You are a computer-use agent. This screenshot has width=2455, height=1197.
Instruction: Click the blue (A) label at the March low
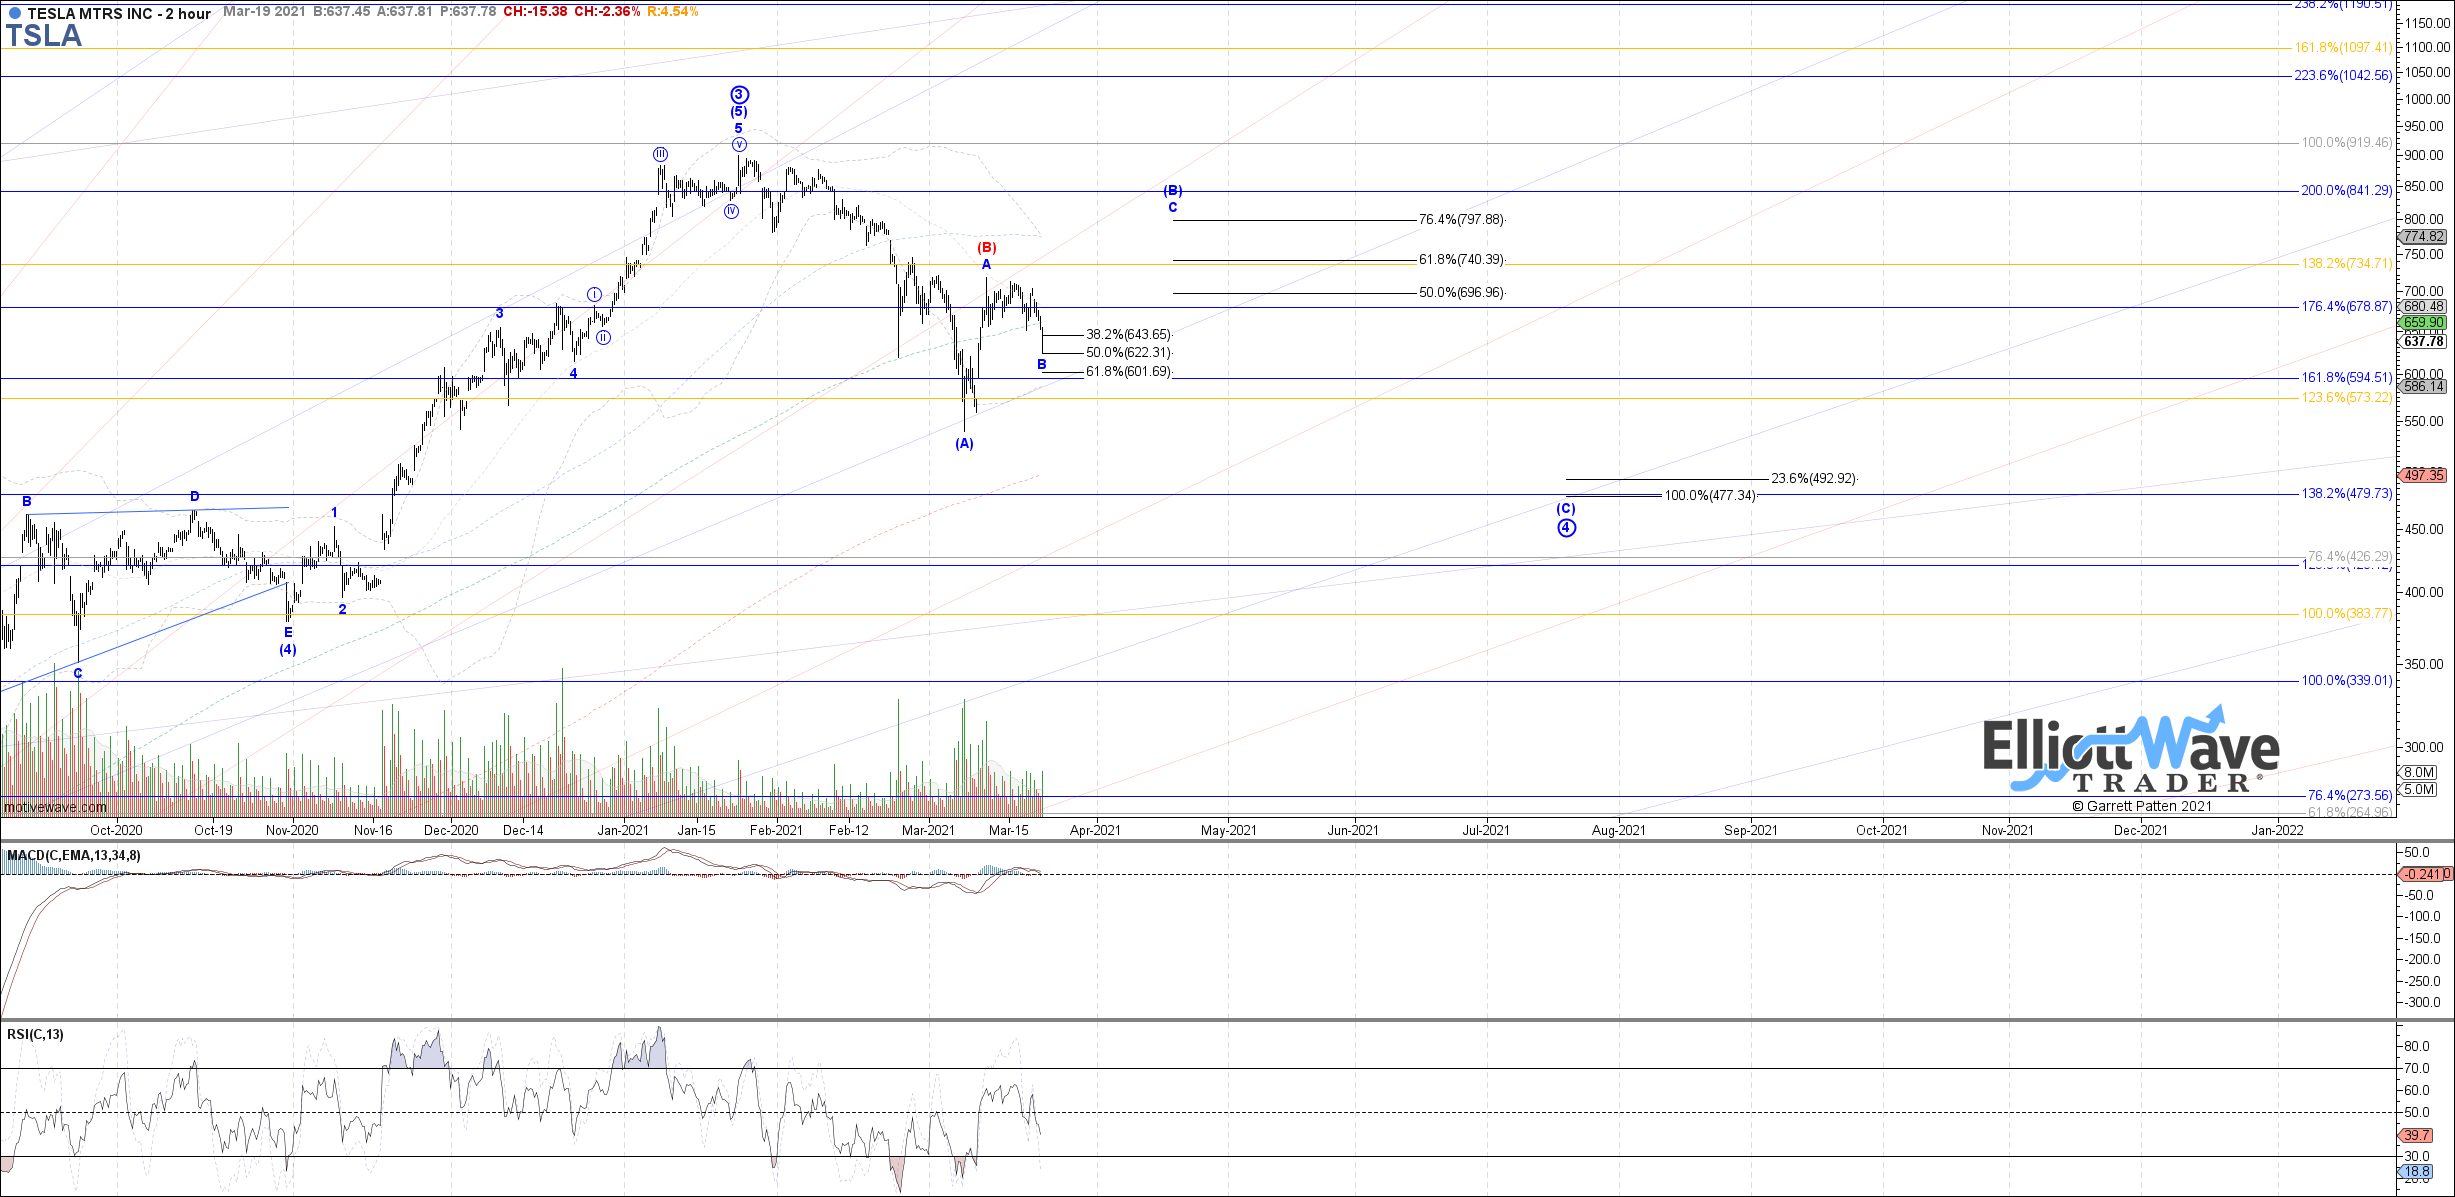[x=964, y=443]
